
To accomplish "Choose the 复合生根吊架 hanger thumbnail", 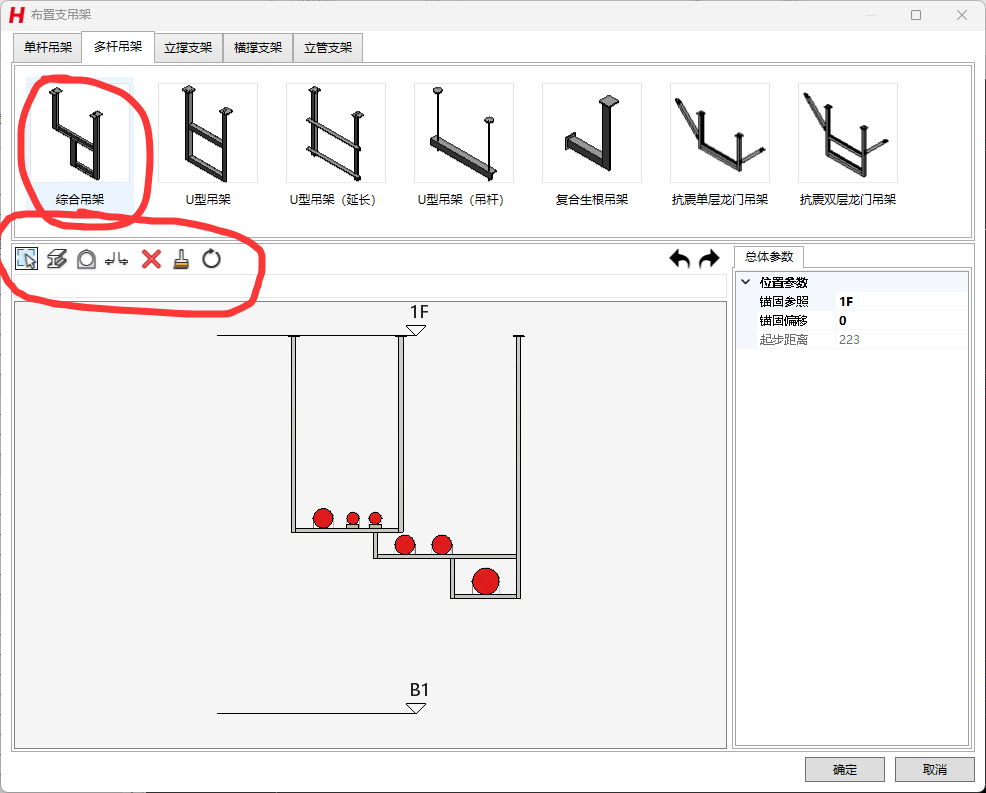I will [x=592, y=133].
